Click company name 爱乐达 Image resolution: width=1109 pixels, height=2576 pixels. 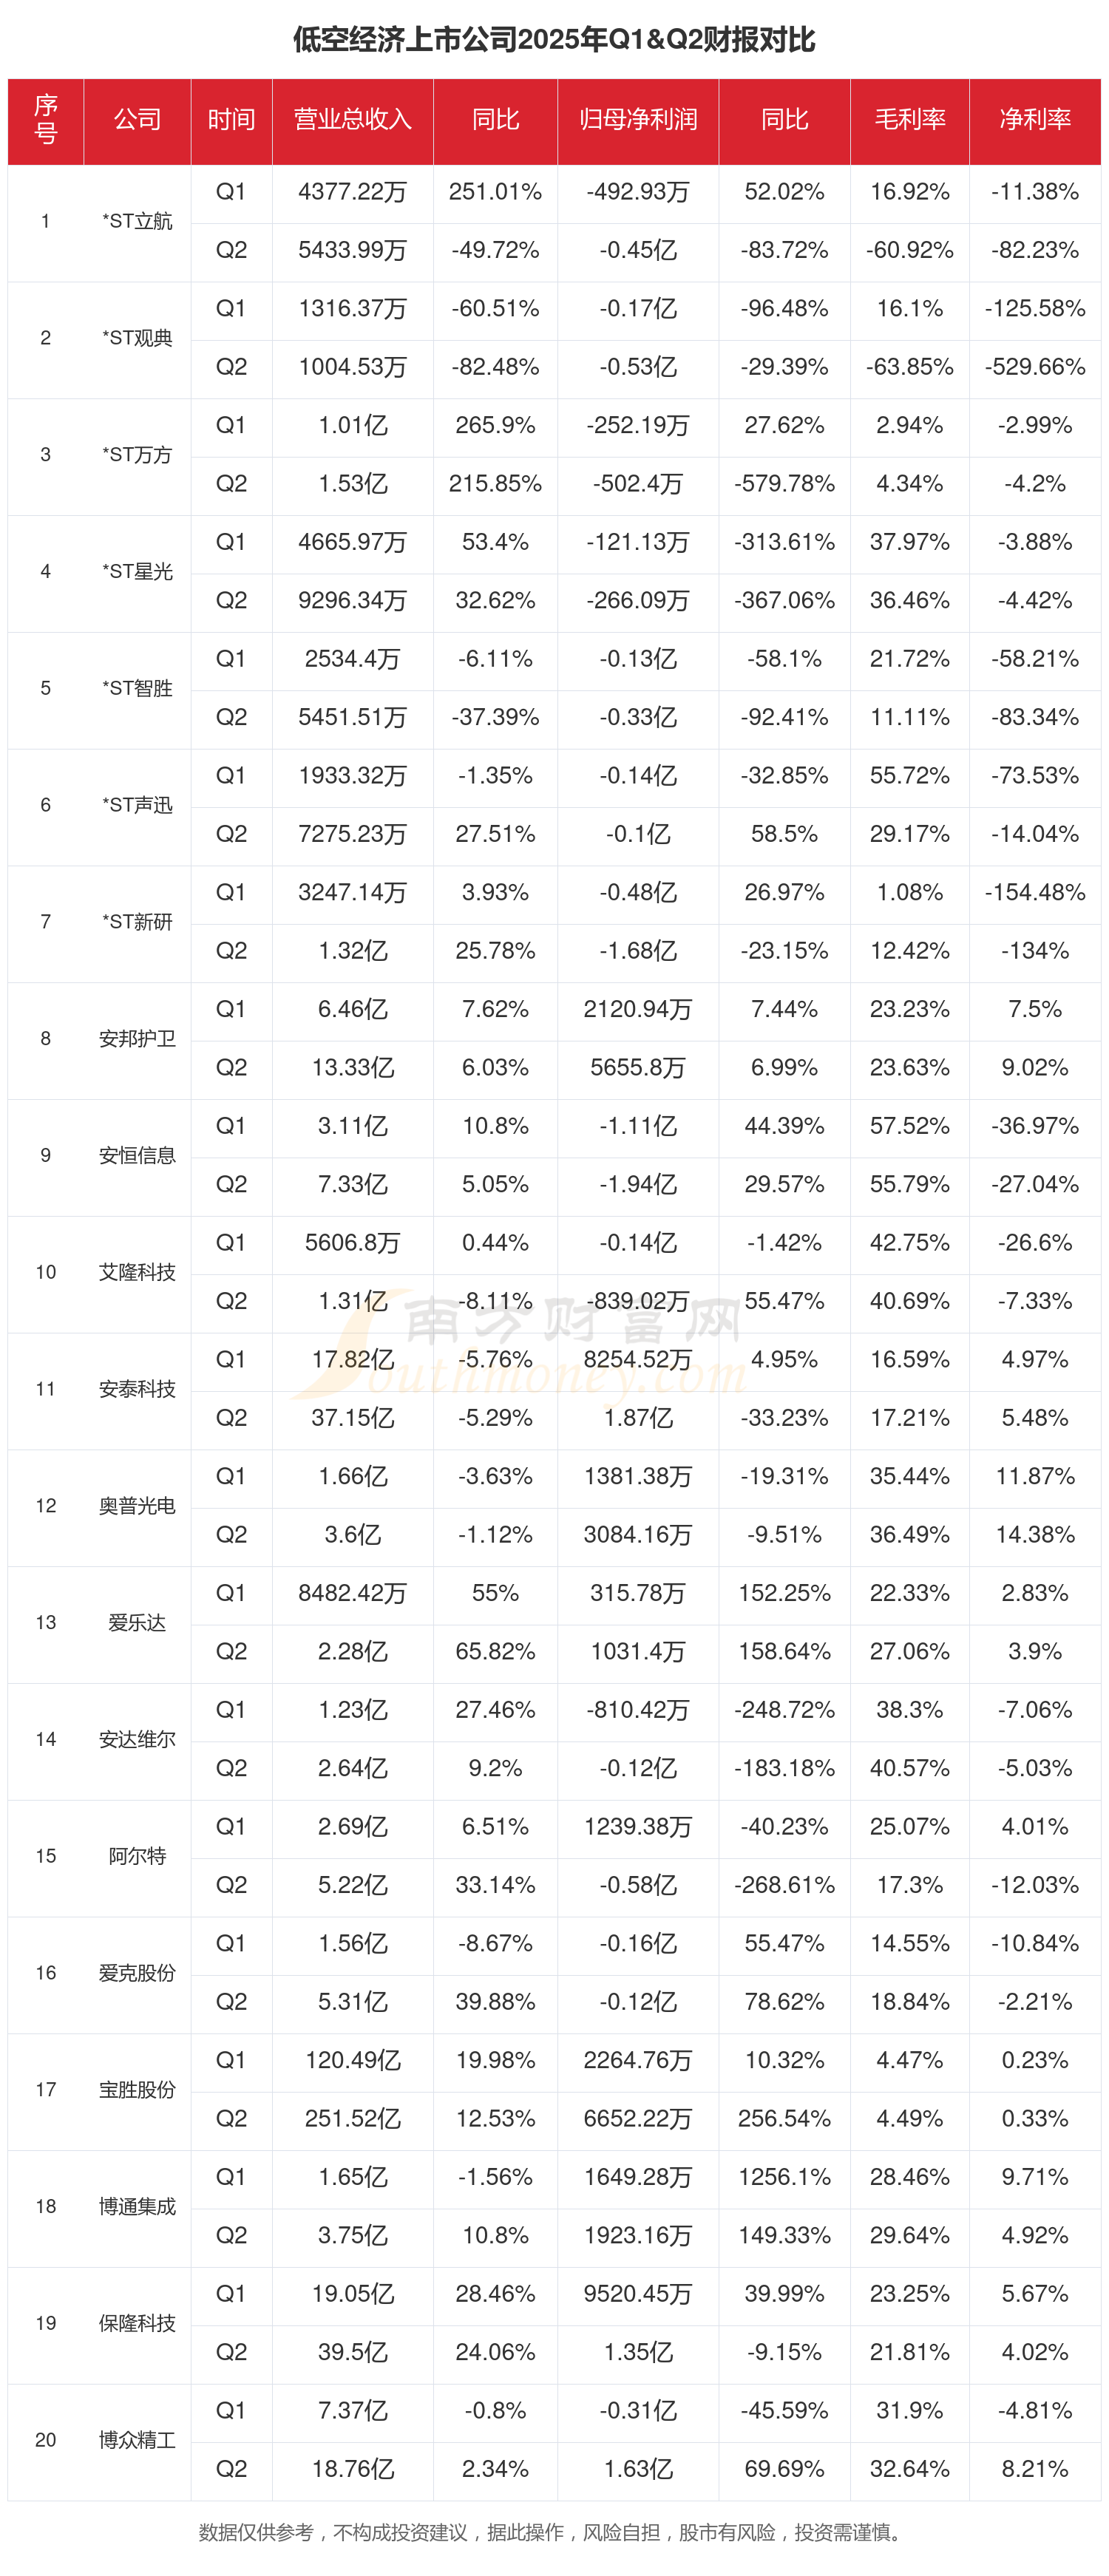coord(137,1622)
